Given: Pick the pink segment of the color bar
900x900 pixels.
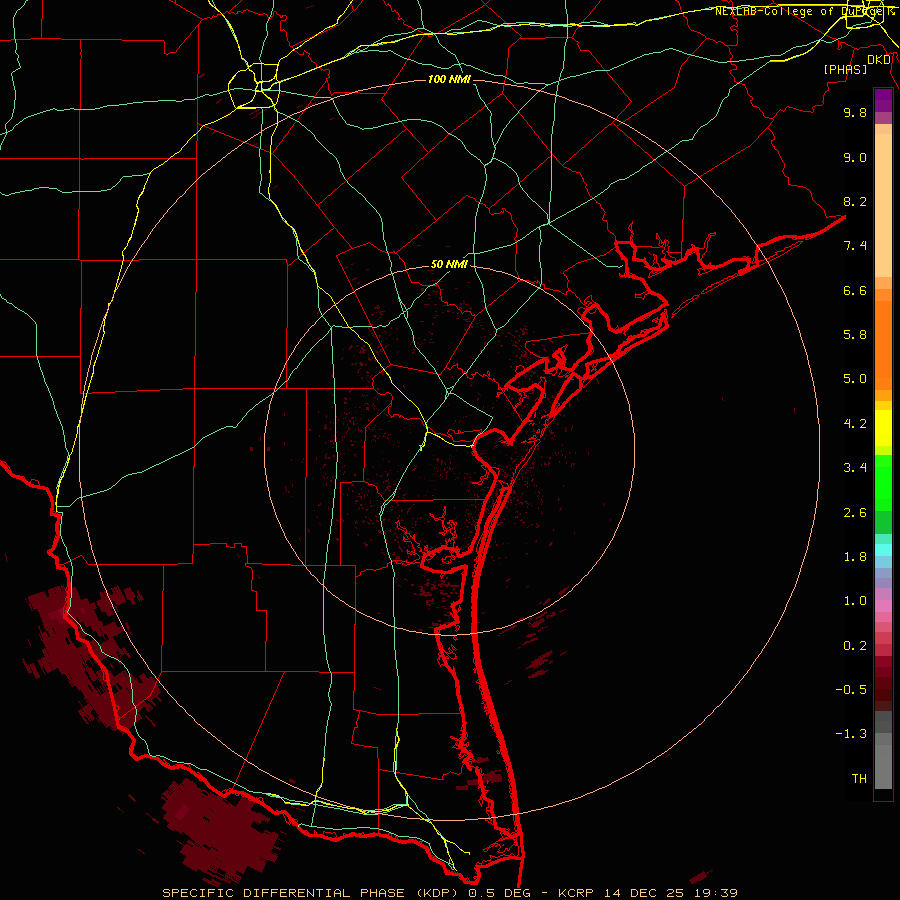Looking at the screenshot, I should coord(883,606).
